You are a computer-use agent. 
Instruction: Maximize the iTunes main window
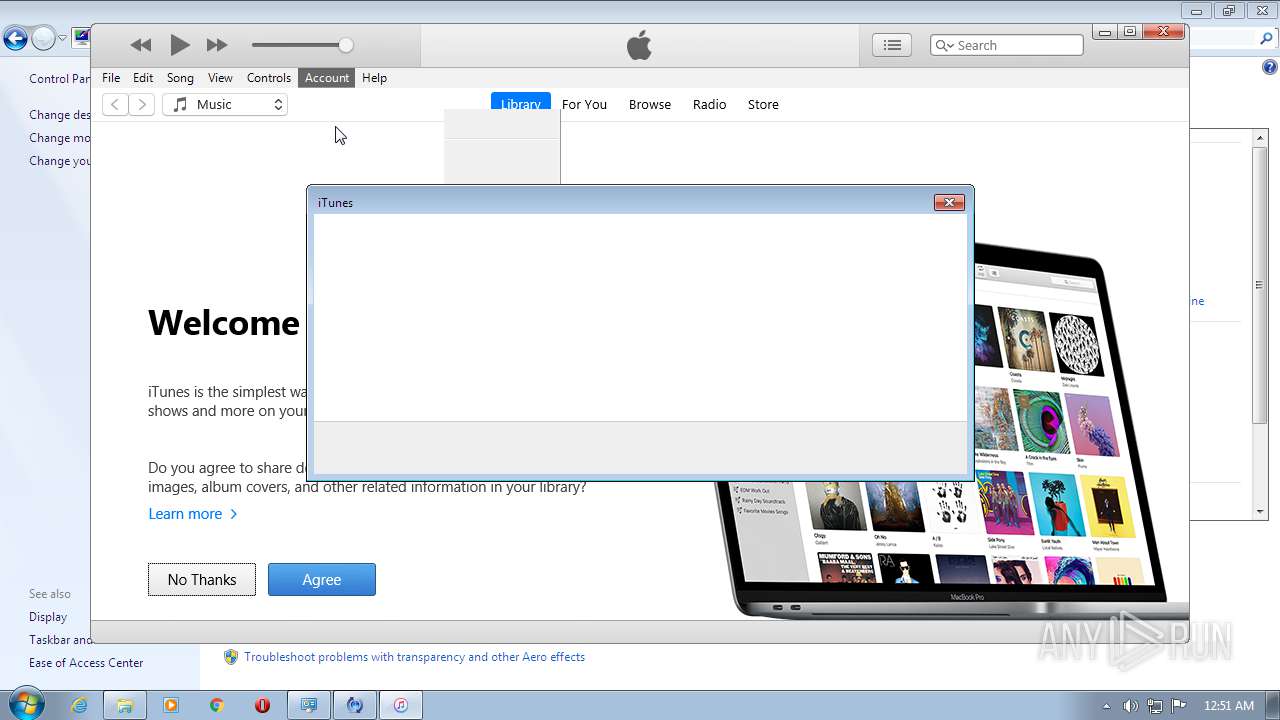pos(1130,32)
